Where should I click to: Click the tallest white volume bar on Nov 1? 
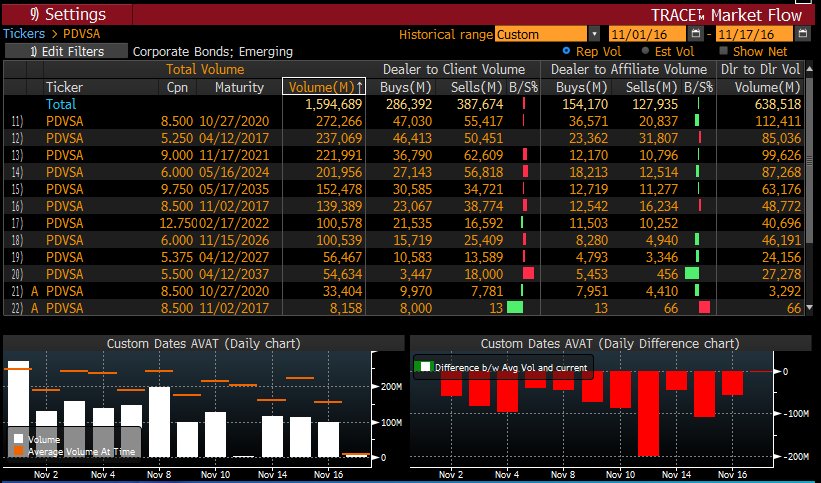(18, 409)
